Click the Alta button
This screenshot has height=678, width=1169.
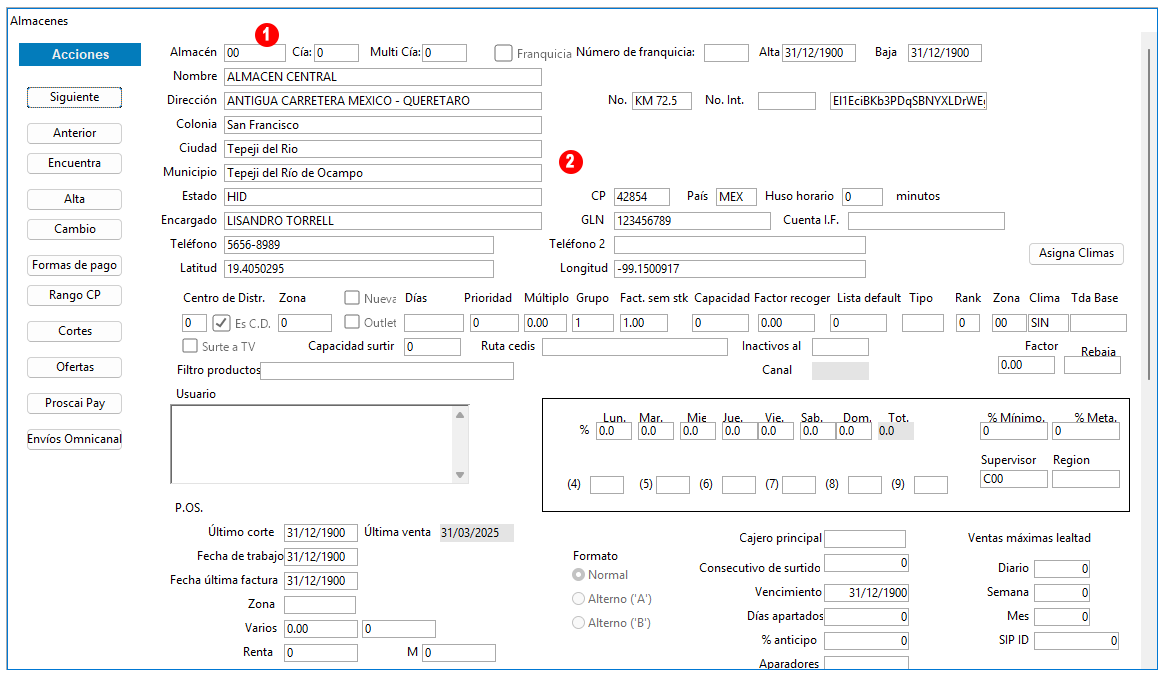[75, 199]
